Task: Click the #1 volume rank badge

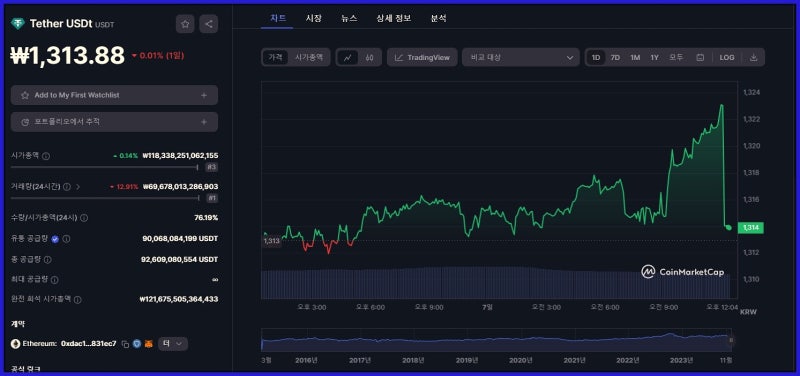Action: click(x=211, y=198)
